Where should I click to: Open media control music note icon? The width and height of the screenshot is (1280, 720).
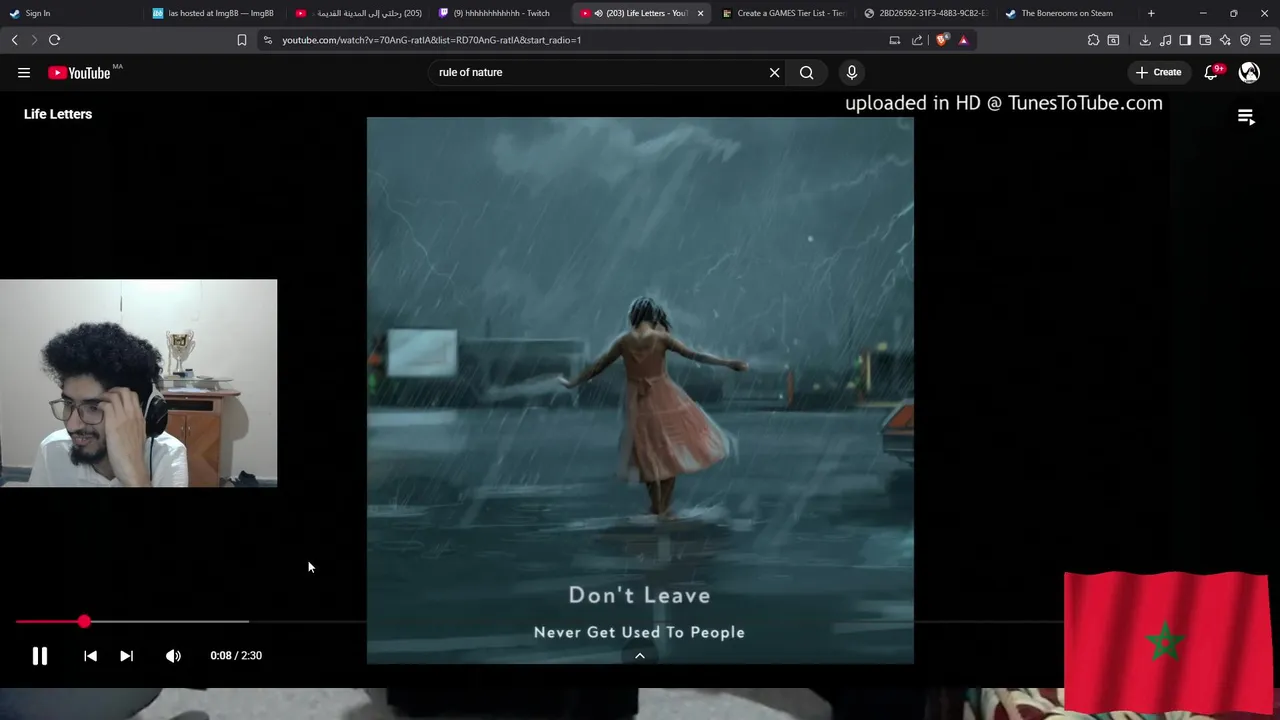tap(1165, 40)
